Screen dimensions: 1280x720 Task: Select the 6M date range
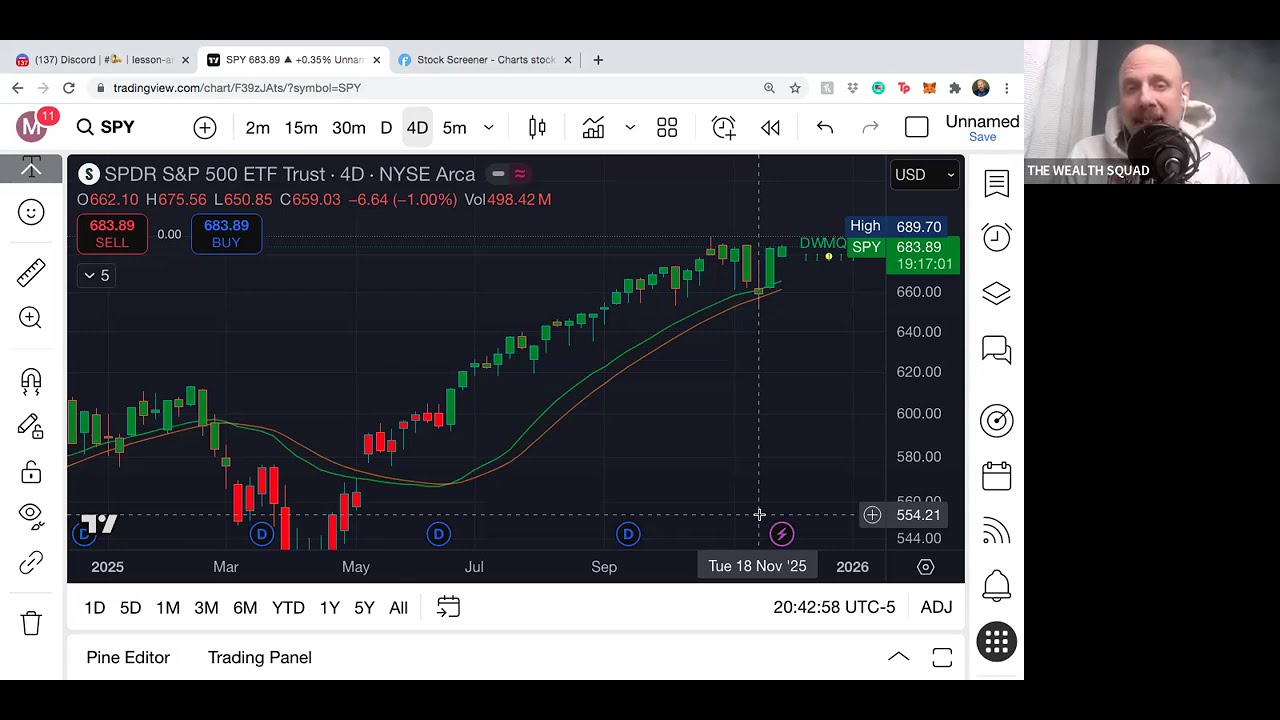pyautogui.click(x=245, y=607)
